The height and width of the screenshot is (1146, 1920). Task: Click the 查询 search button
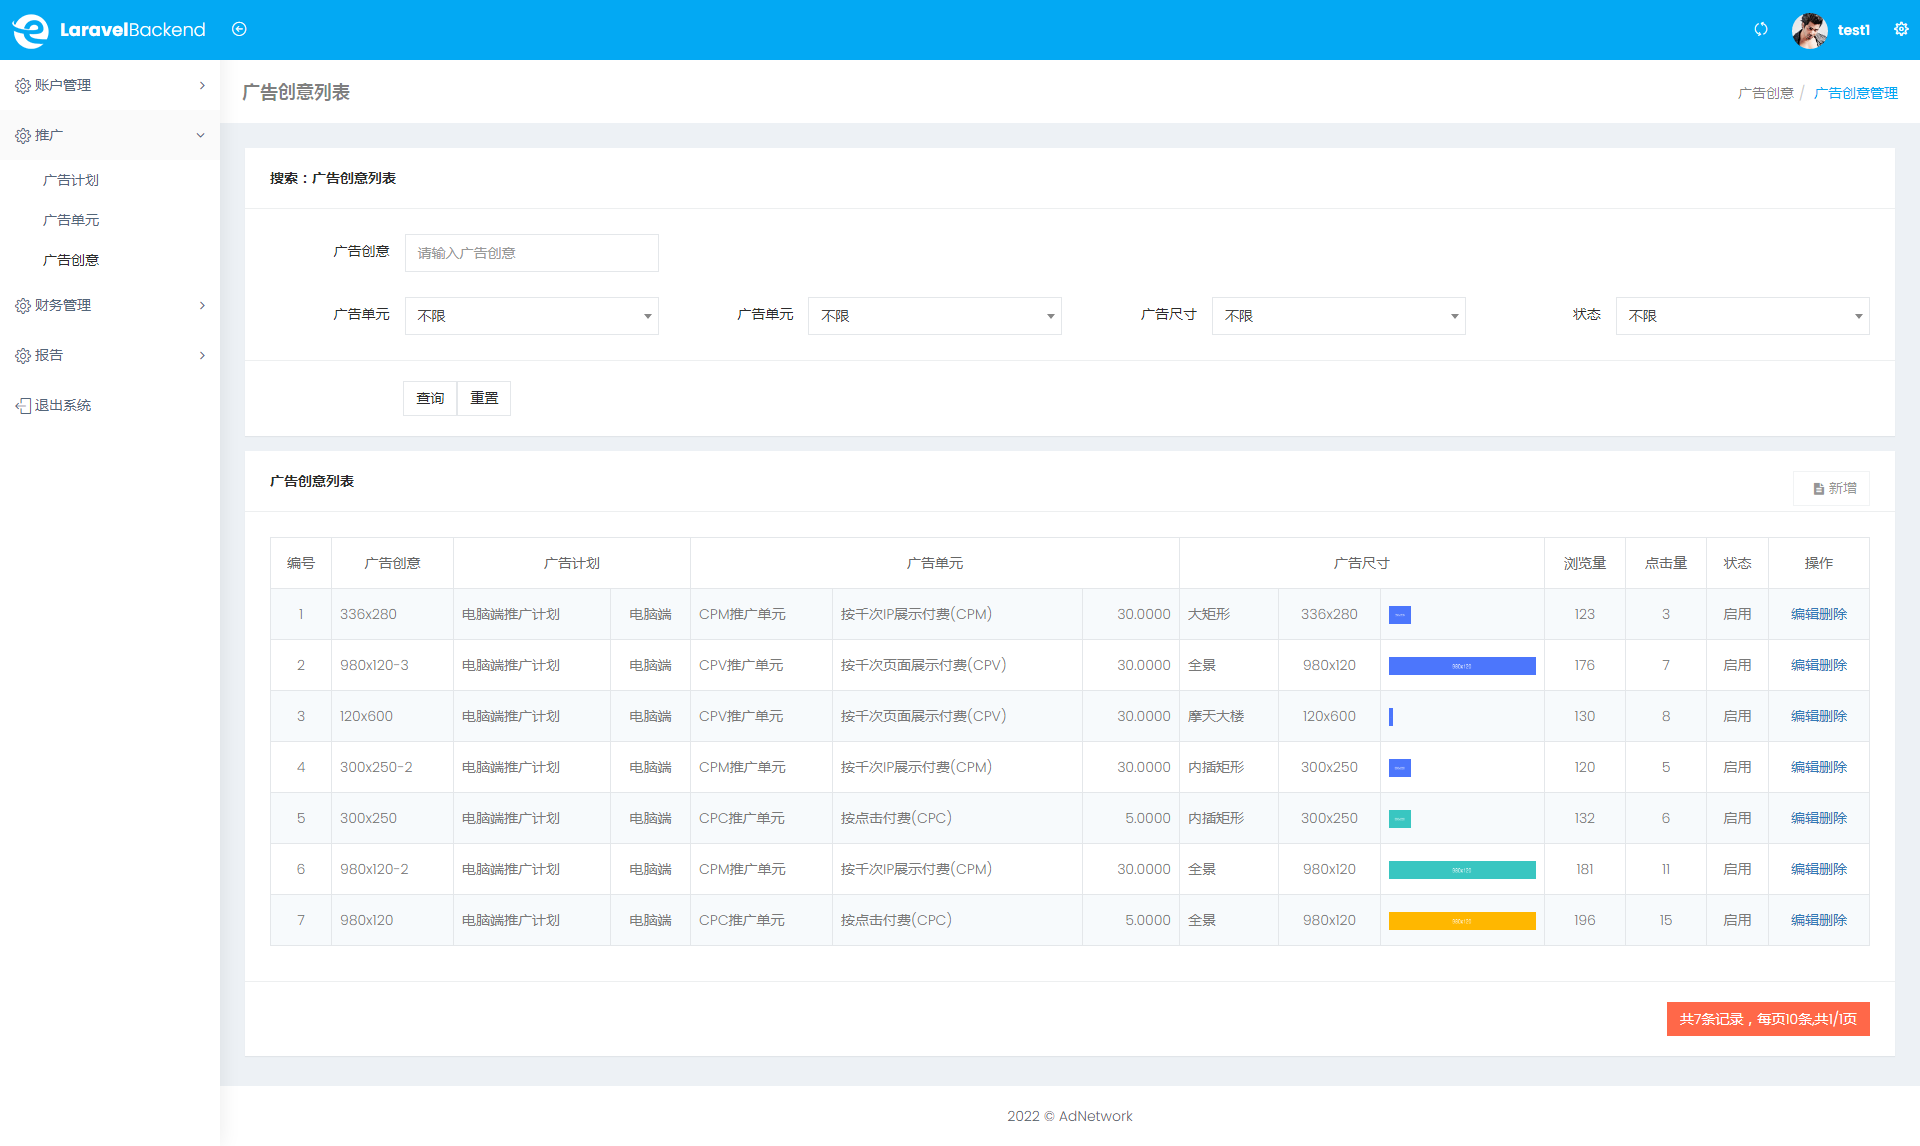click(430, 398)
